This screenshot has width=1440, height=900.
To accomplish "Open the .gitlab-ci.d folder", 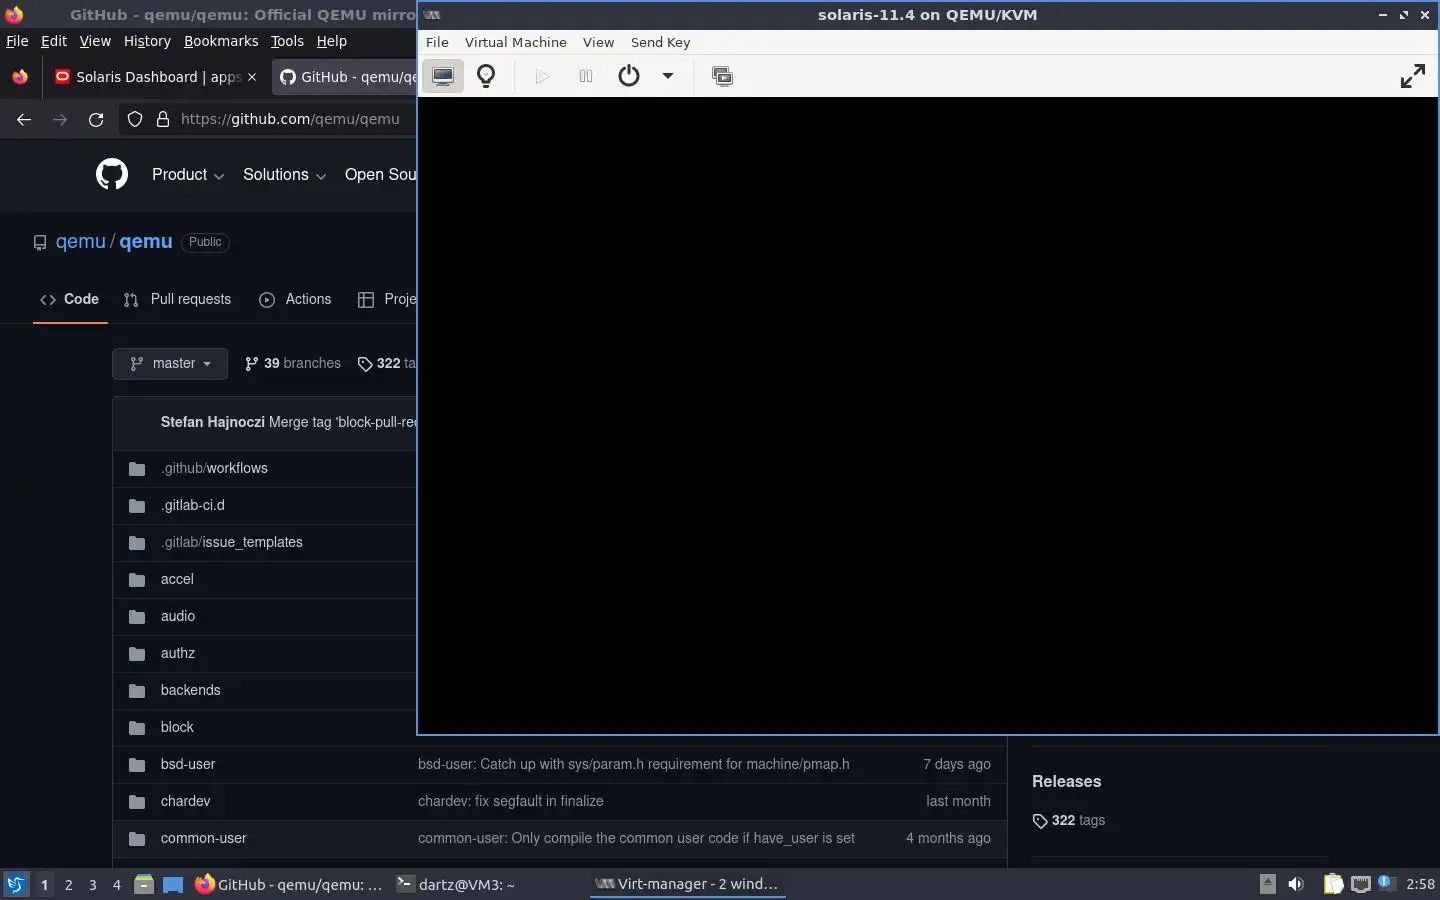I will [193, 505].
